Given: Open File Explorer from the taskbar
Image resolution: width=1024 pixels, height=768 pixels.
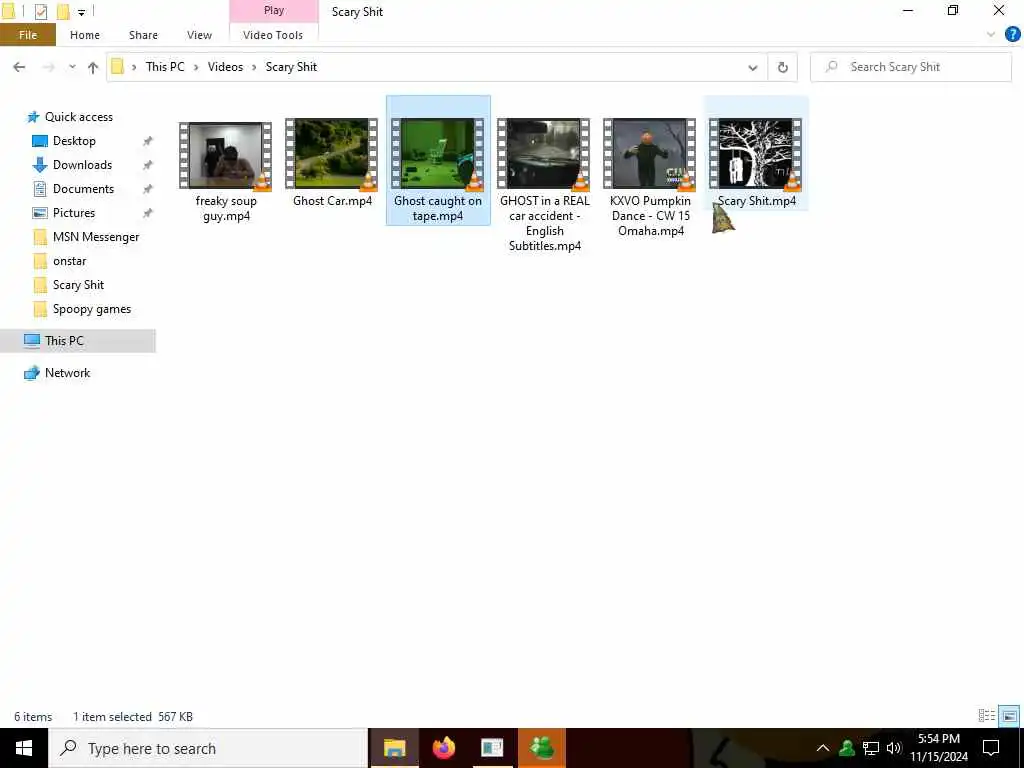Looking at the screenshot, I should pos(394,748).
